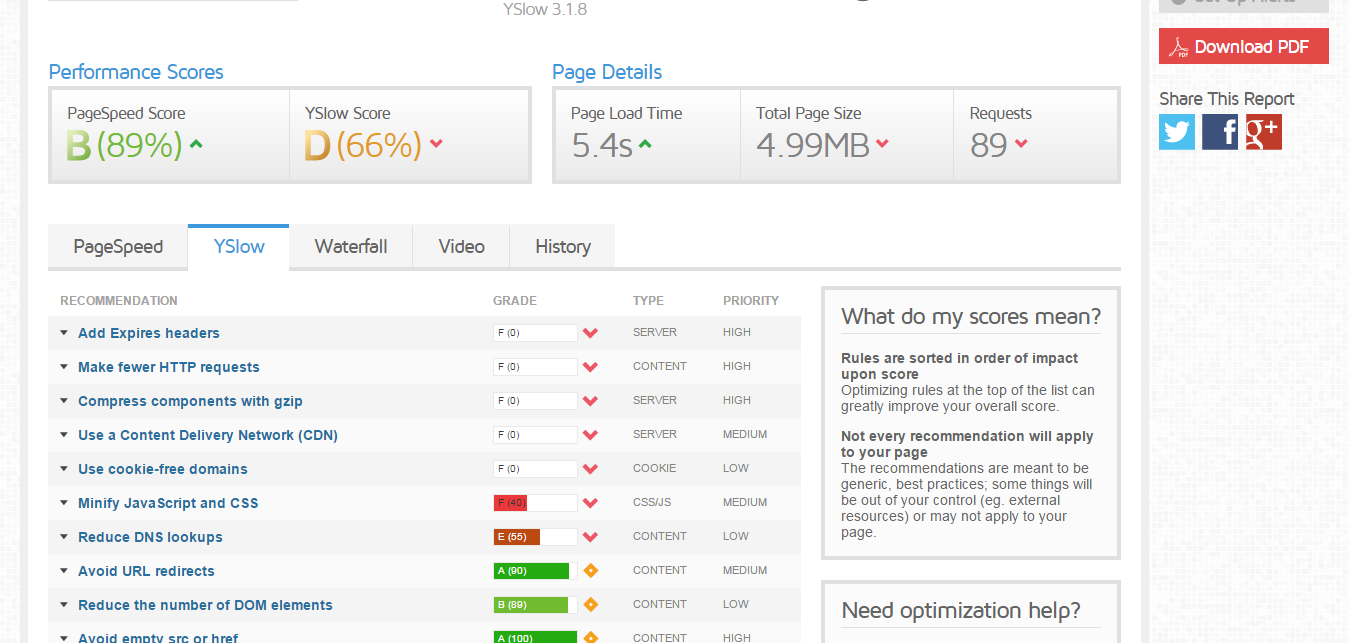
Task: Expand the Add Expires headers triangle
Action: (64, 333)
